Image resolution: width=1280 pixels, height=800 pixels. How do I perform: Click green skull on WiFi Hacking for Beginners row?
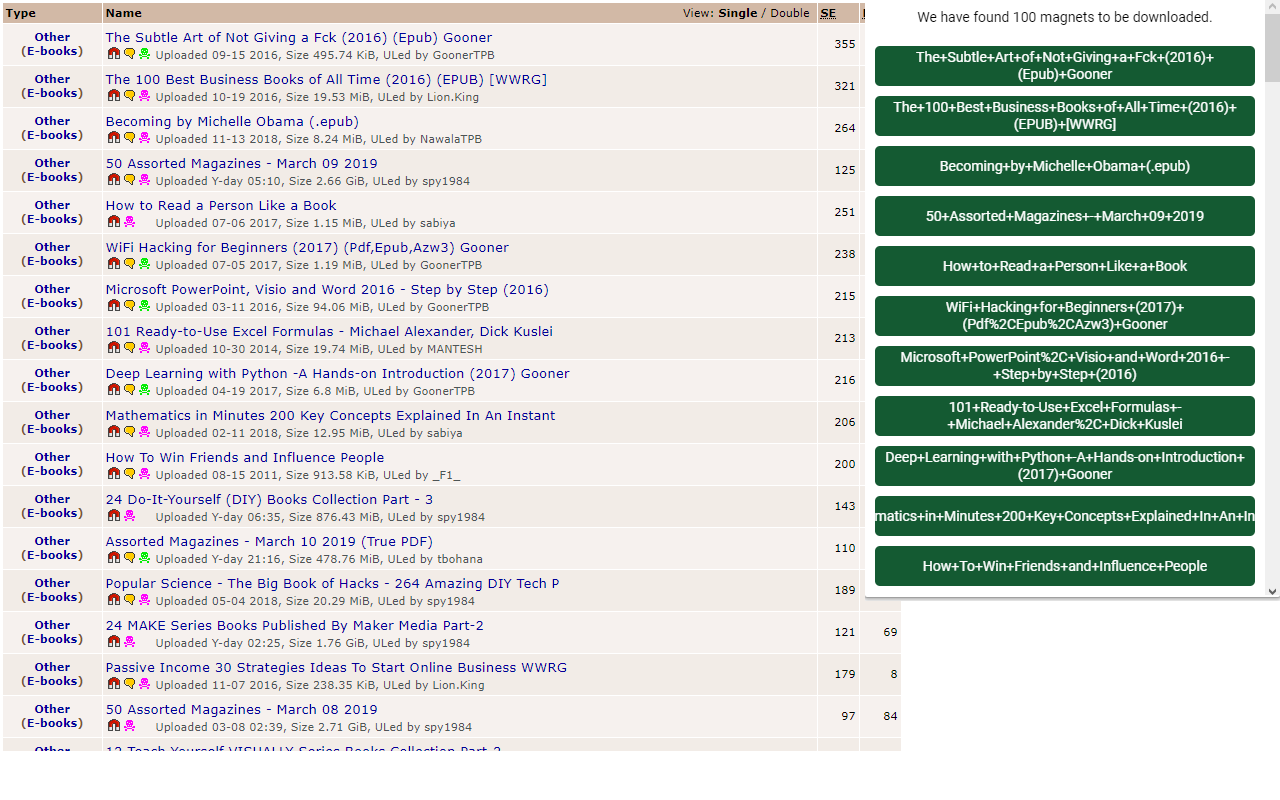[x=144, y=264]
